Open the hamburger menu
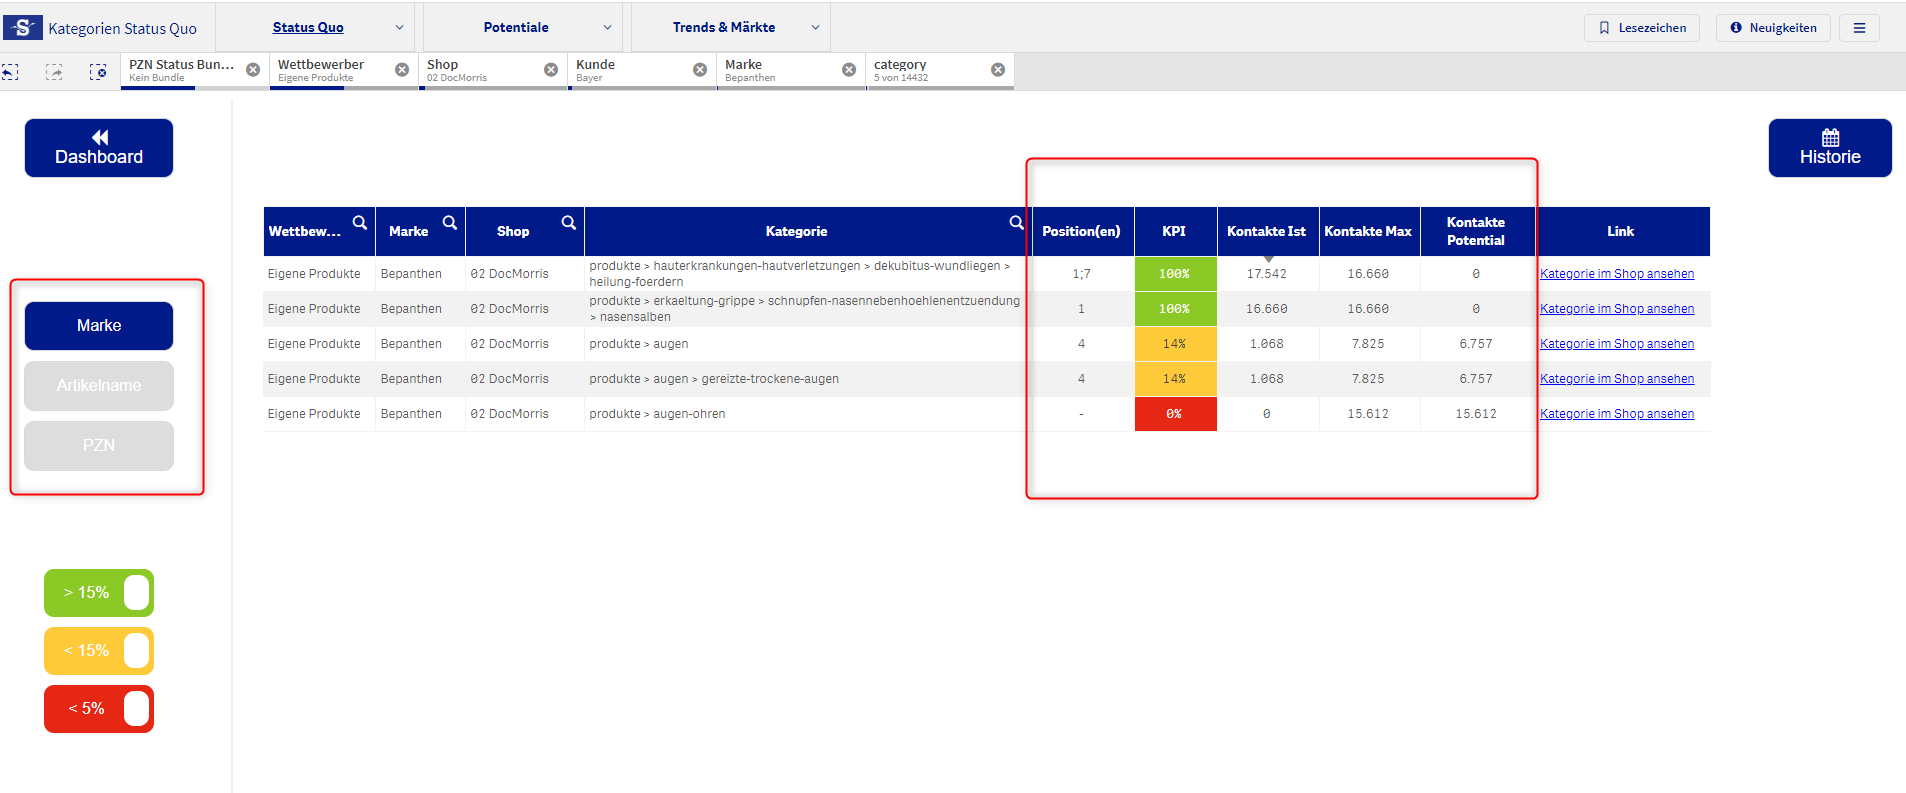 1859,28
